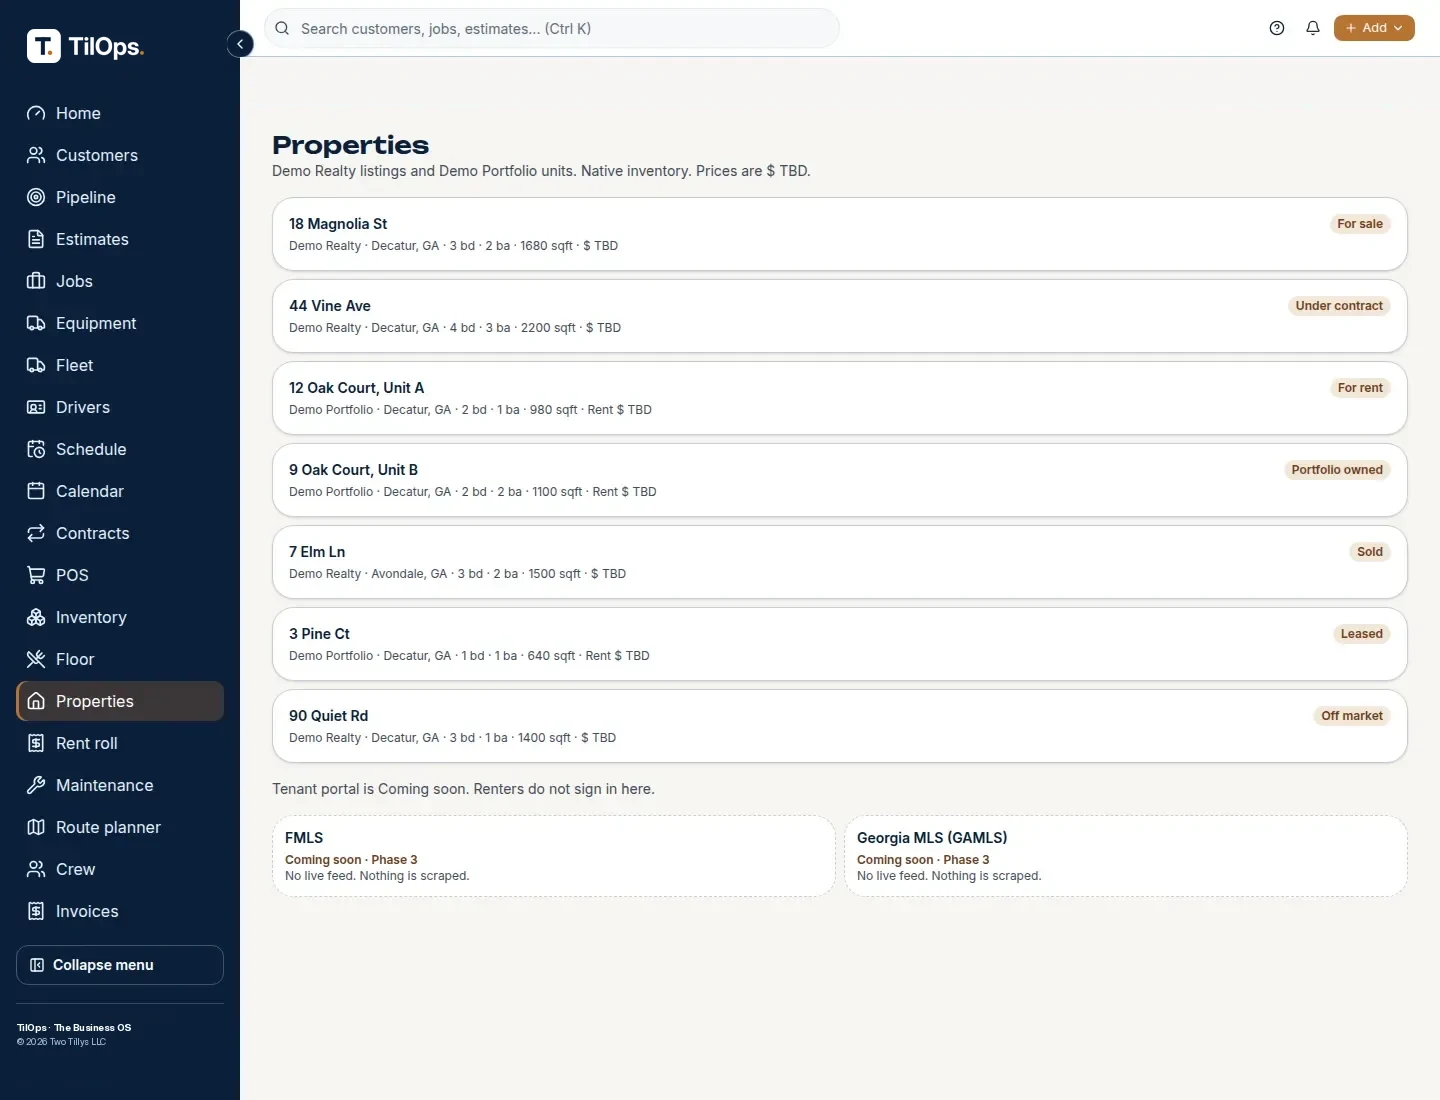Click the Home gauge icon

click(x=36, y=113)
